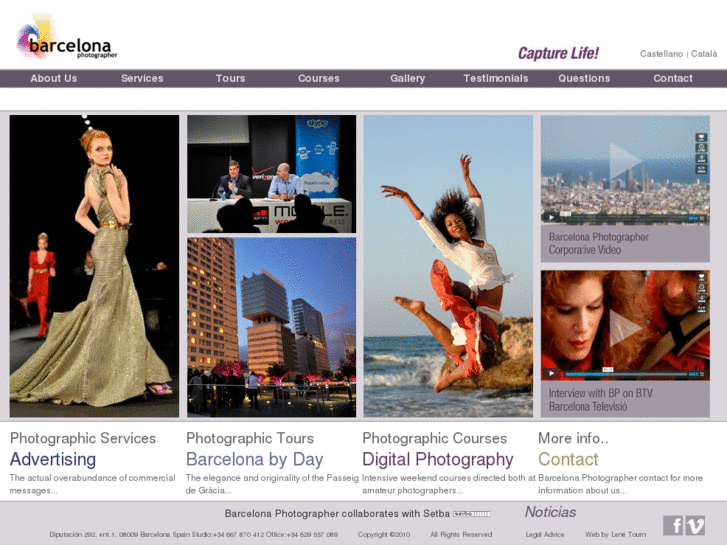Open the Testimonials menu
Image resolution: width=727 pixels, height=545 pixels.
(x=496, y=78)
